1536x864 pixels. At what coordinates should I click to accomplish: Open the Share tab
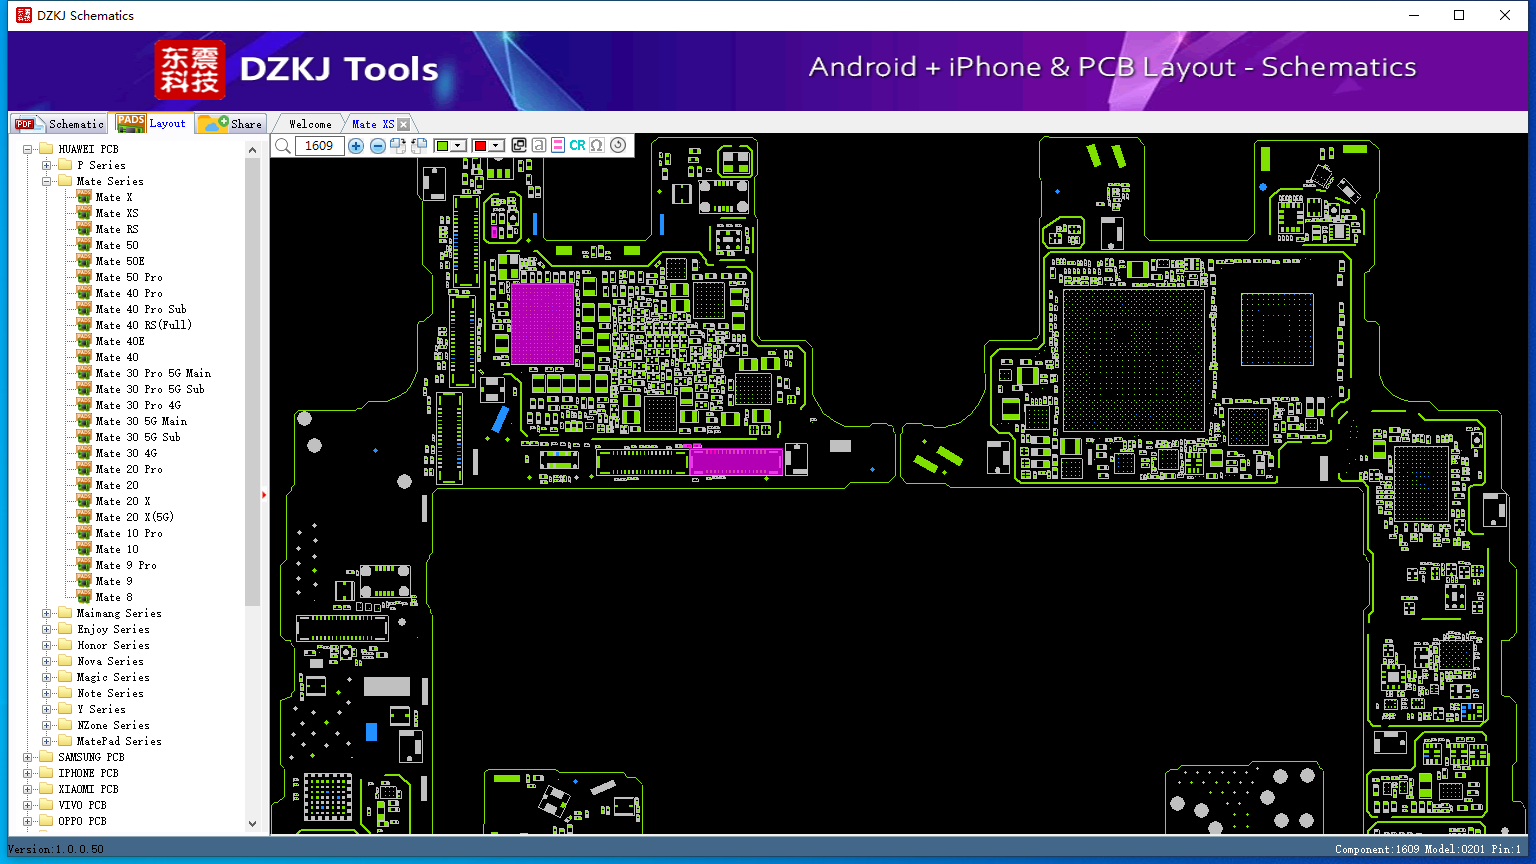click(x=230, y=123)
